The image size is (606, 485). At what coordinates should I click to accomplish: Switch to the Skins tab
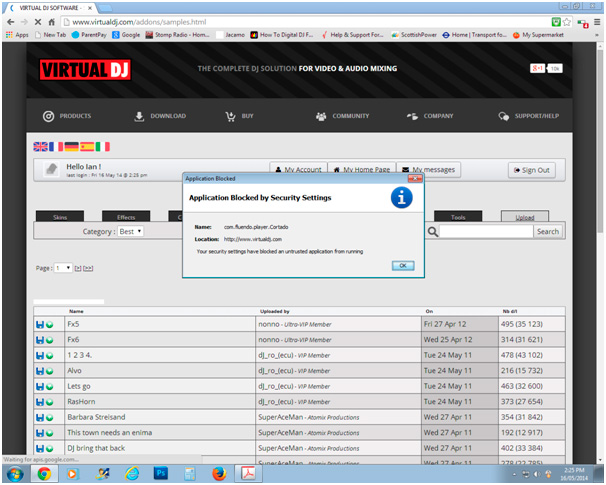(x=60, y=217)
